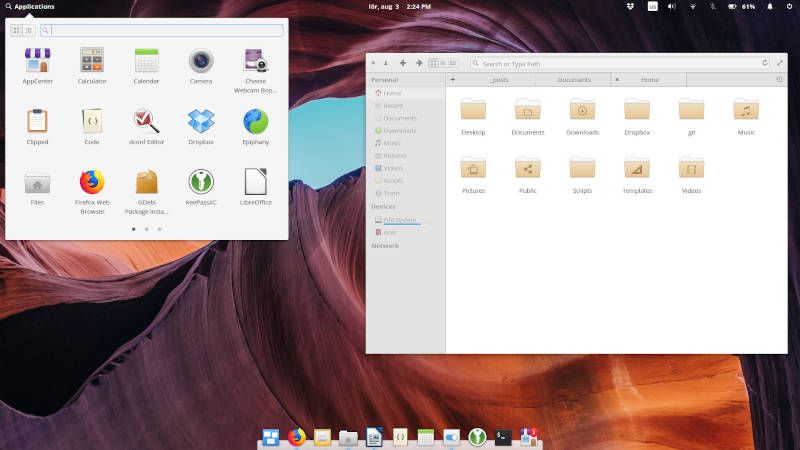Switch to the Documents tab
Image resolution: width=800 pixels, height=450 pixels.
[573, 80]
